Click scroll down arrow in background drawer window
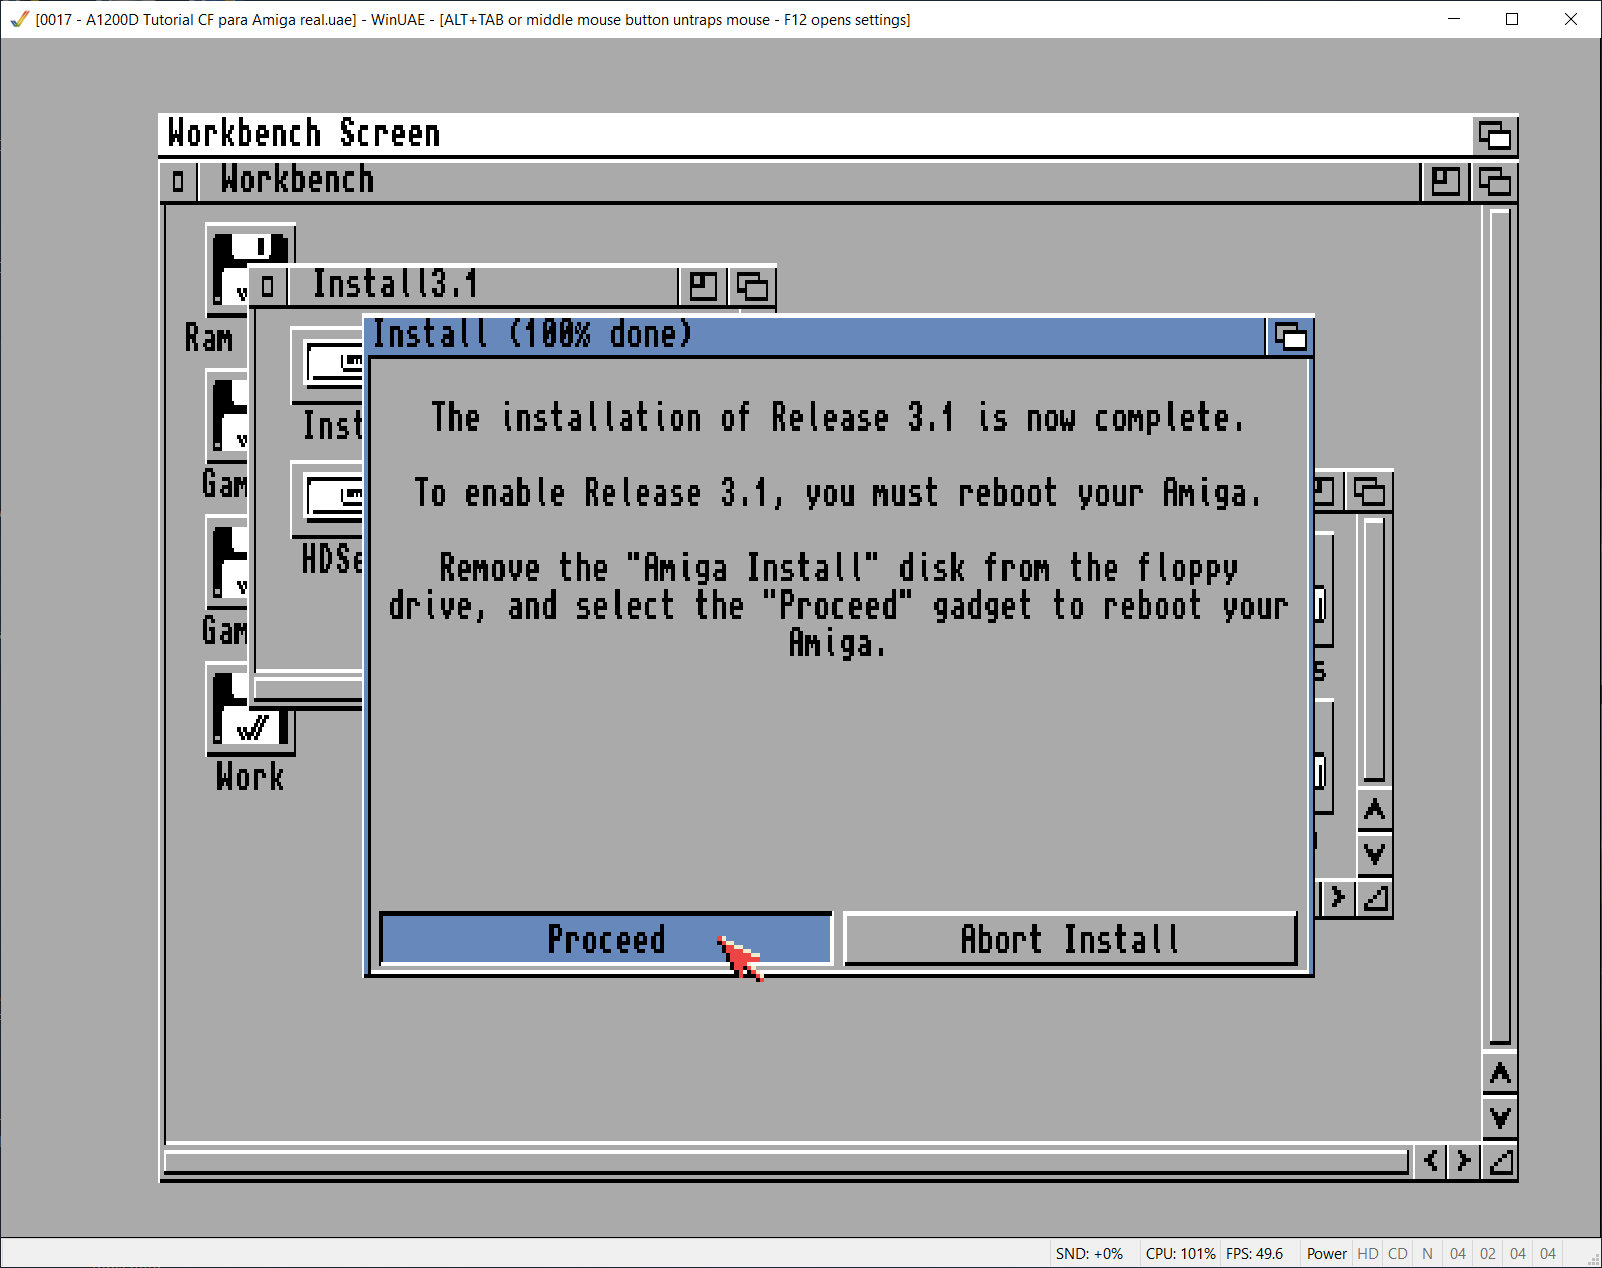1602x1268 pixels. pyautogui.click(x=1375, y=853)
